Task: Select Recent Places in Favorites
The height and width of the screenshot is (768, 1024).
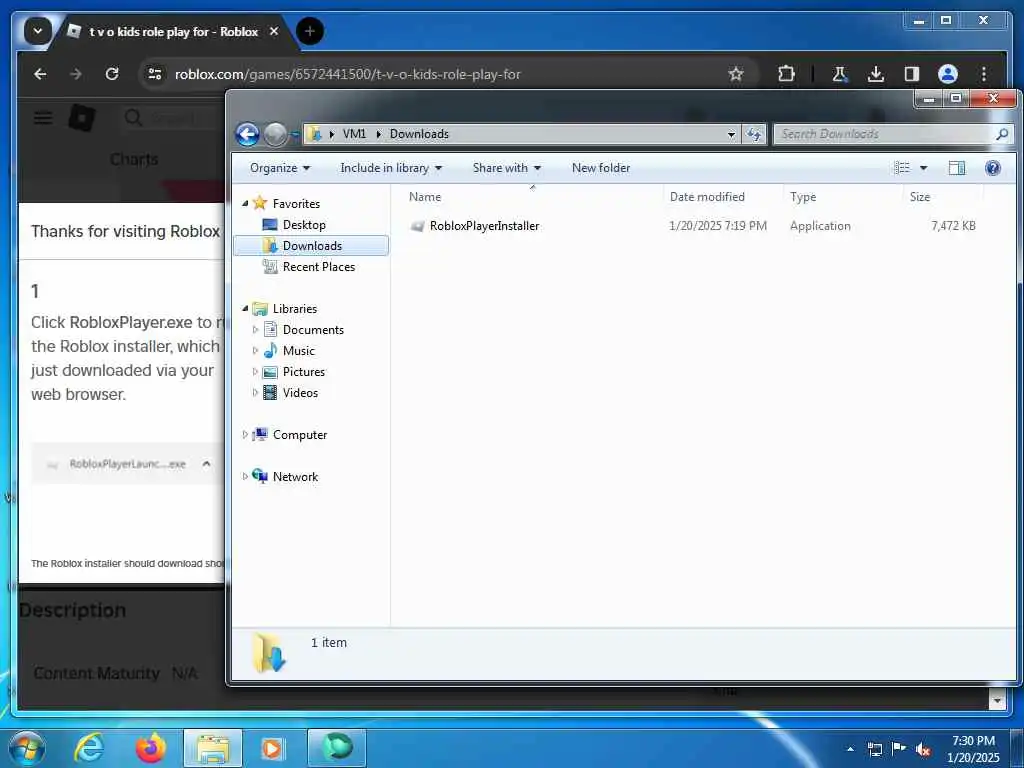Action: (x=318, y=266)
